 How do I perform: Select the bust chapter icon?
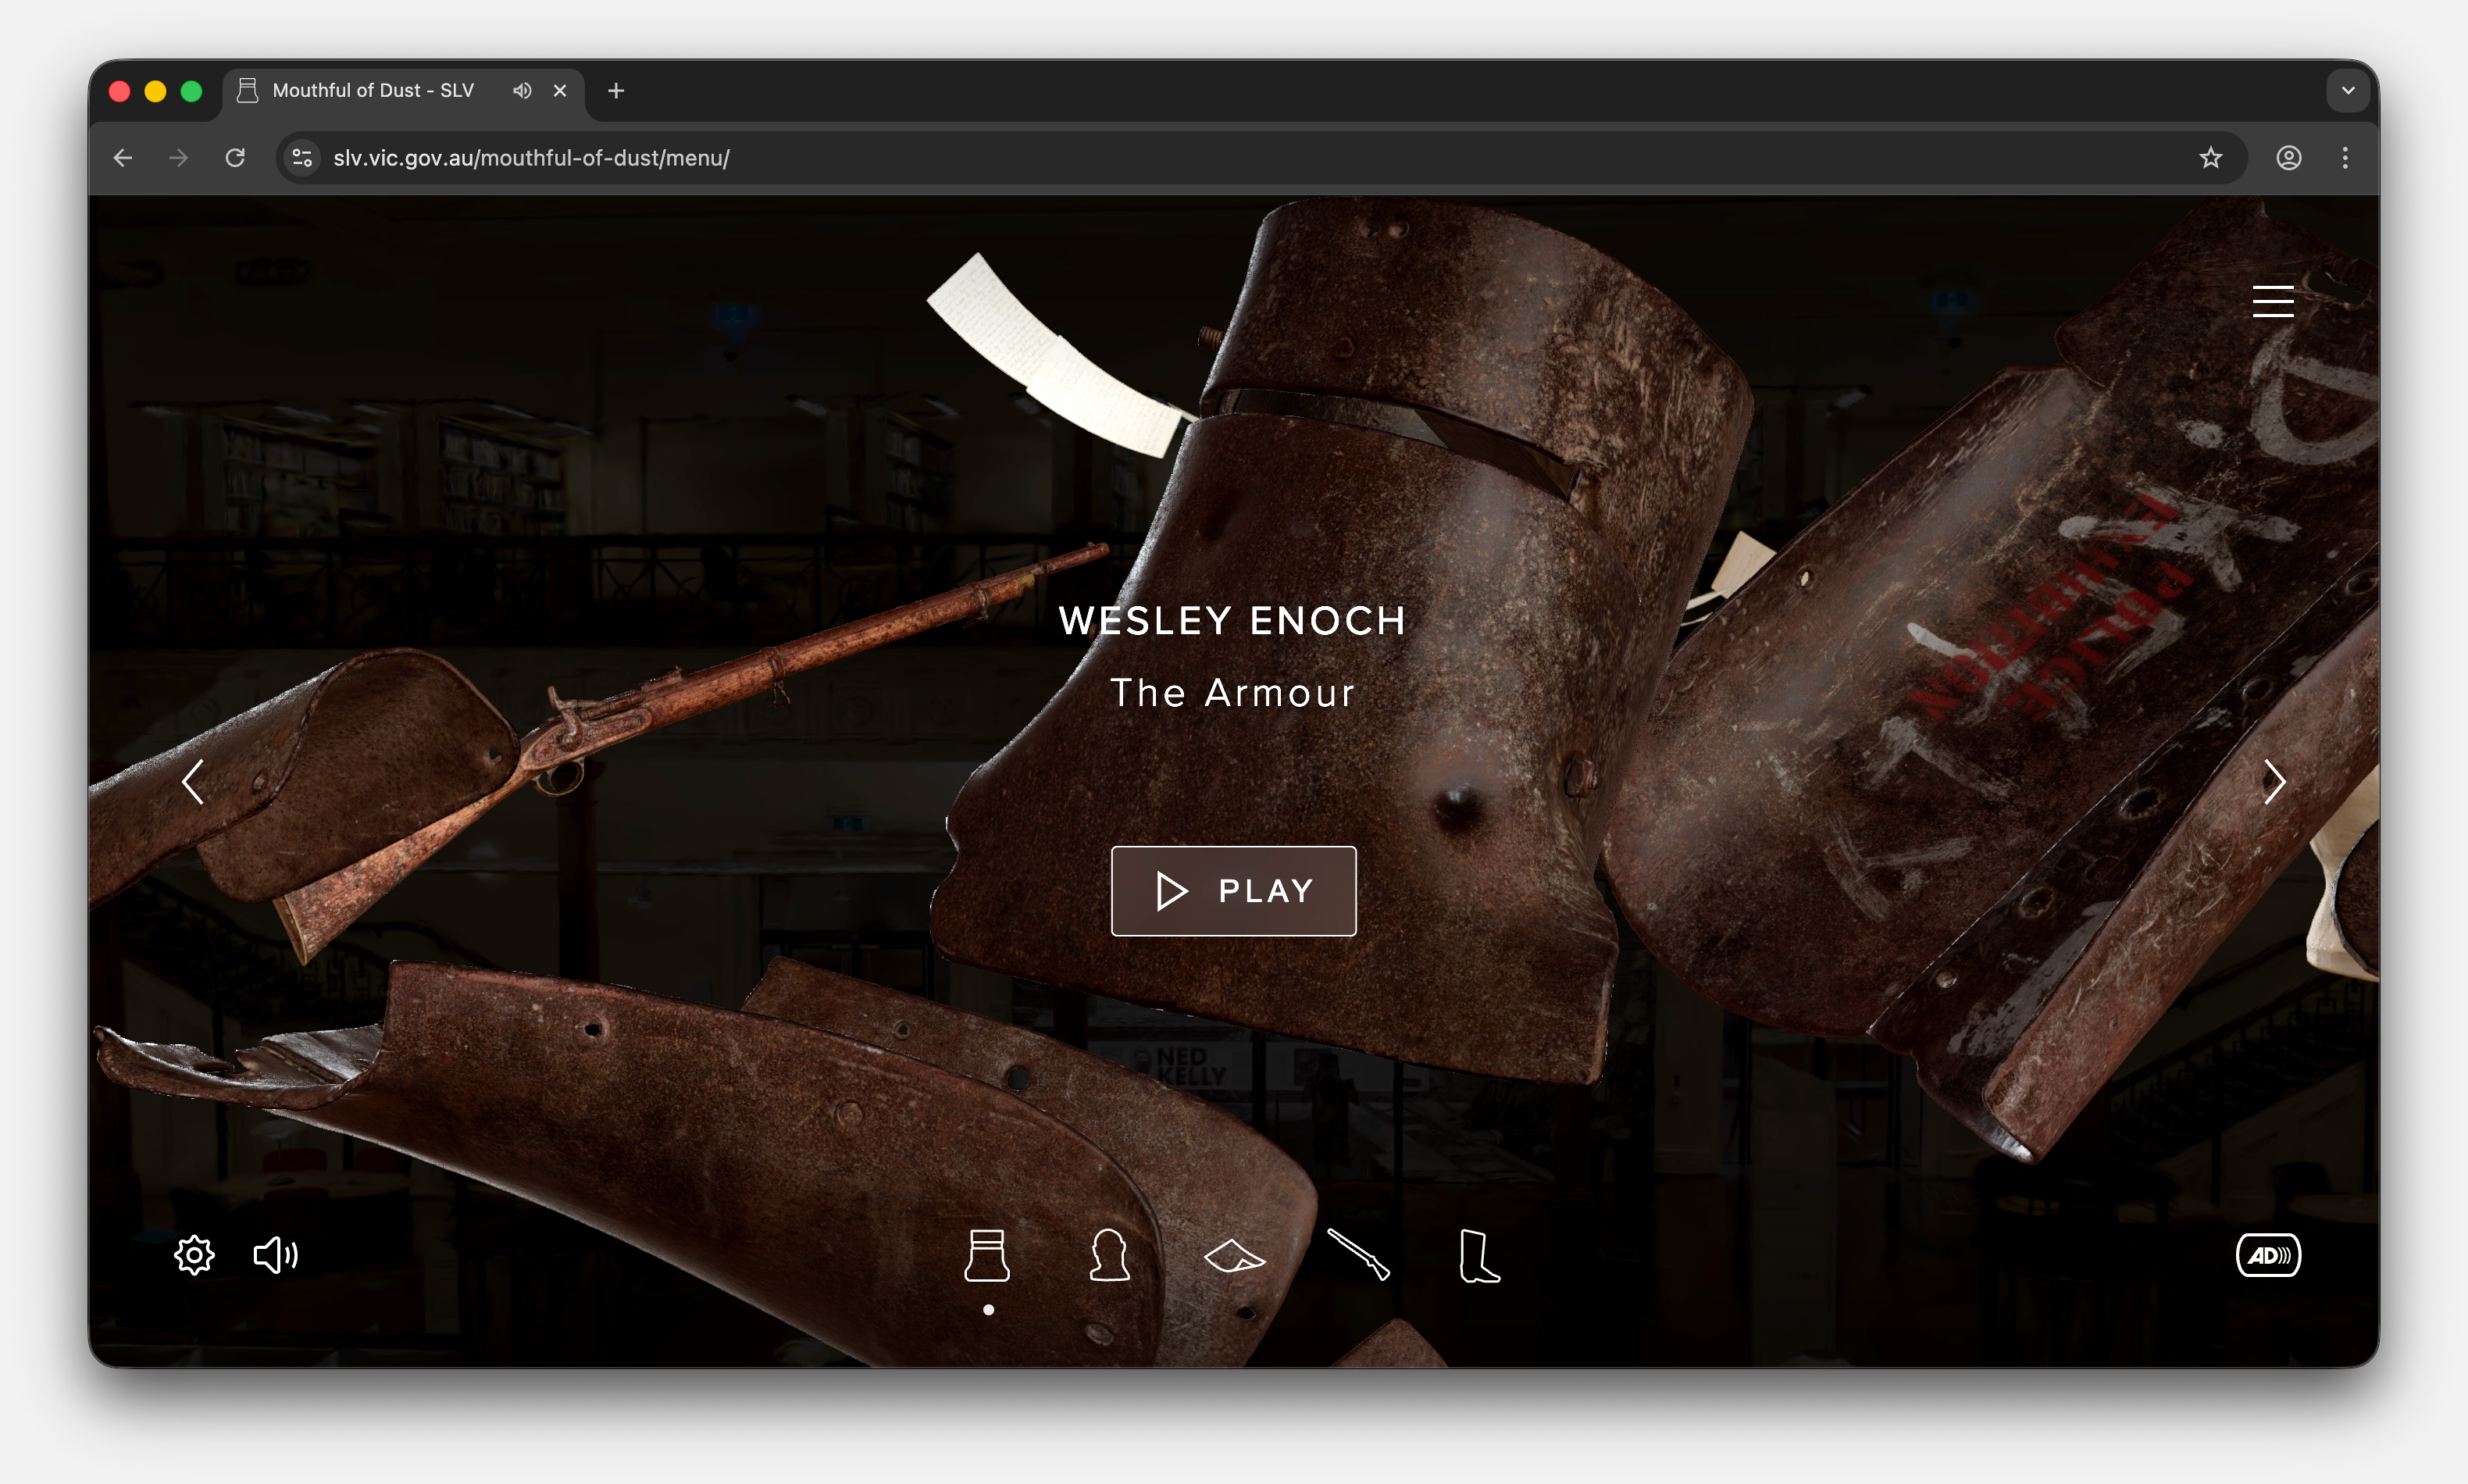point(1110,1256)
